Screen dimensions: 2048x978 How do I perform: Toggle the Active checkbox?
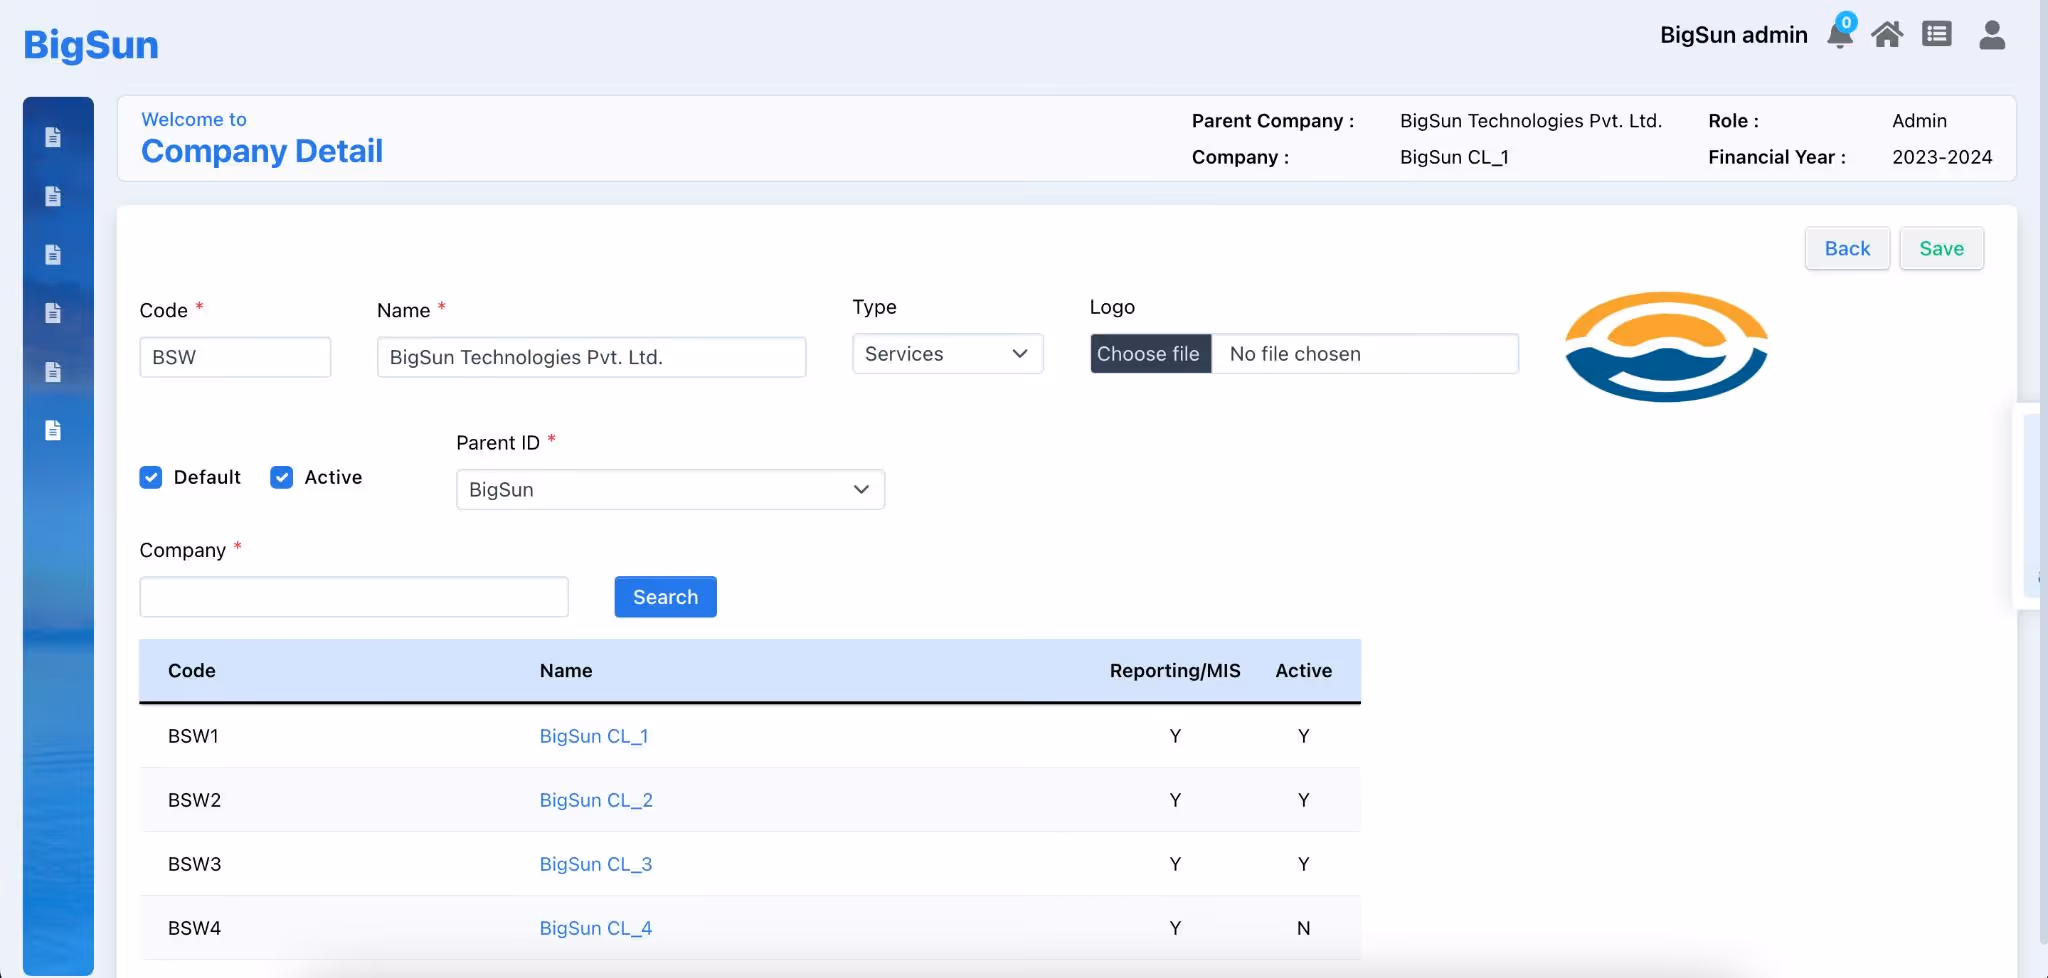[x=282, y=477]
